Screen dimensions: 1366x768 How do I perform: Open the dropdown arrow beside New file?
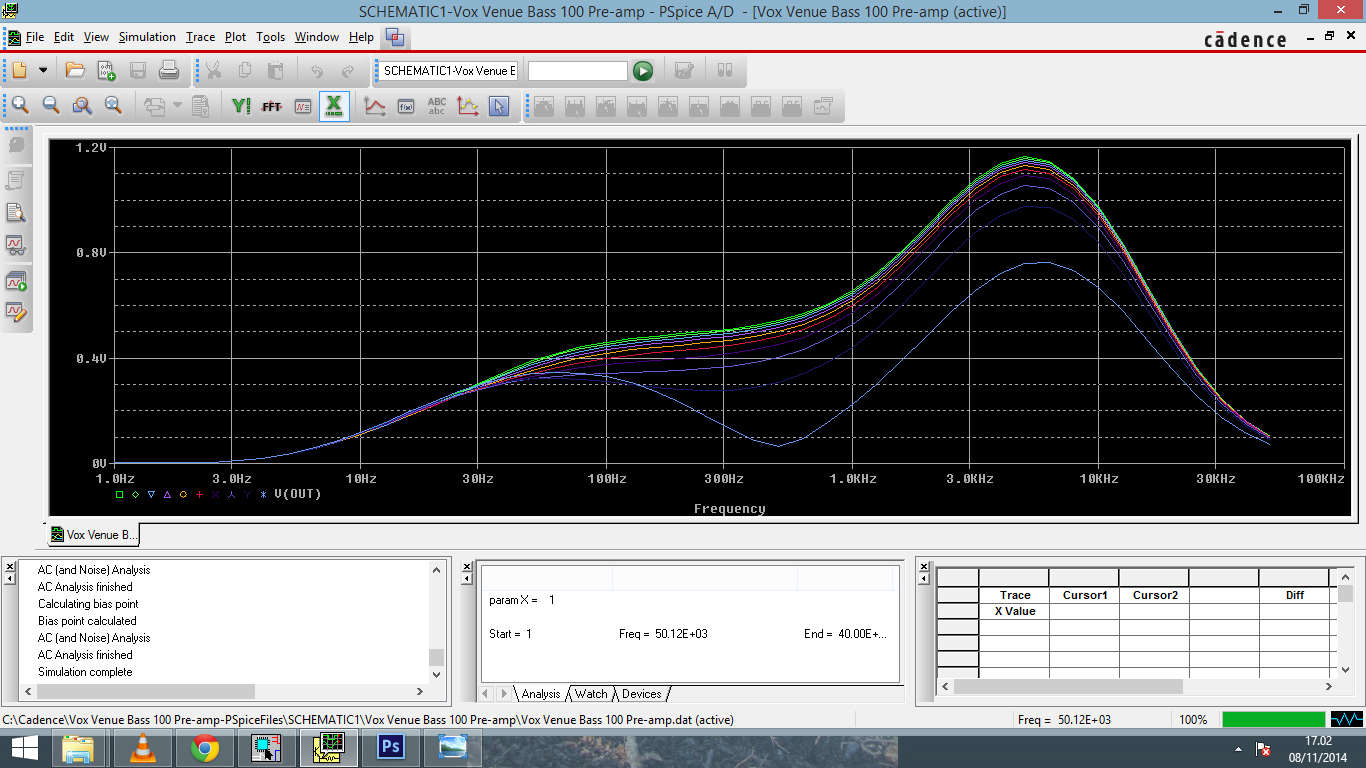pyautogui.click(x=43, y=71)
